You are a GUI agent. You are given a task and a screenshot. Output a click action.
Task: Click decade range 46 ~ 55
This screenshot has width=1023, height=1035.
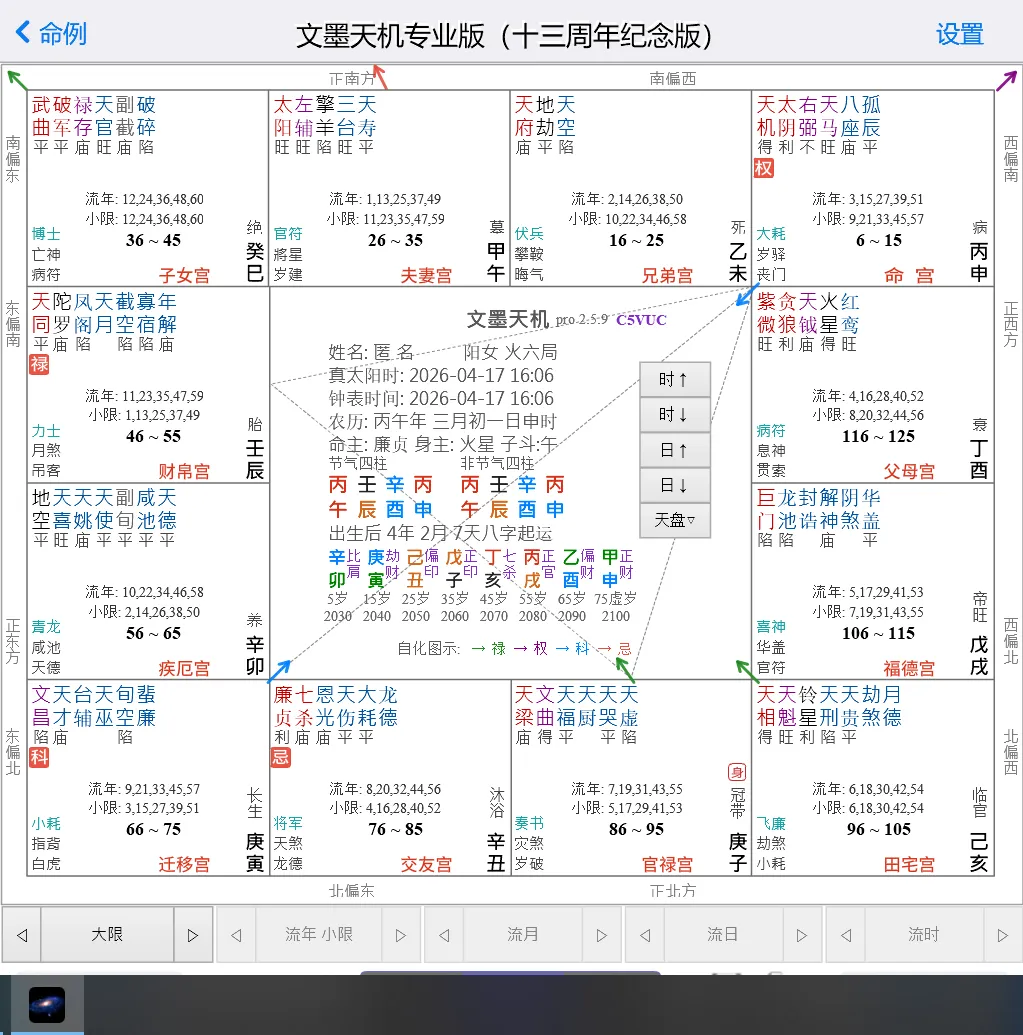point(153,436)
